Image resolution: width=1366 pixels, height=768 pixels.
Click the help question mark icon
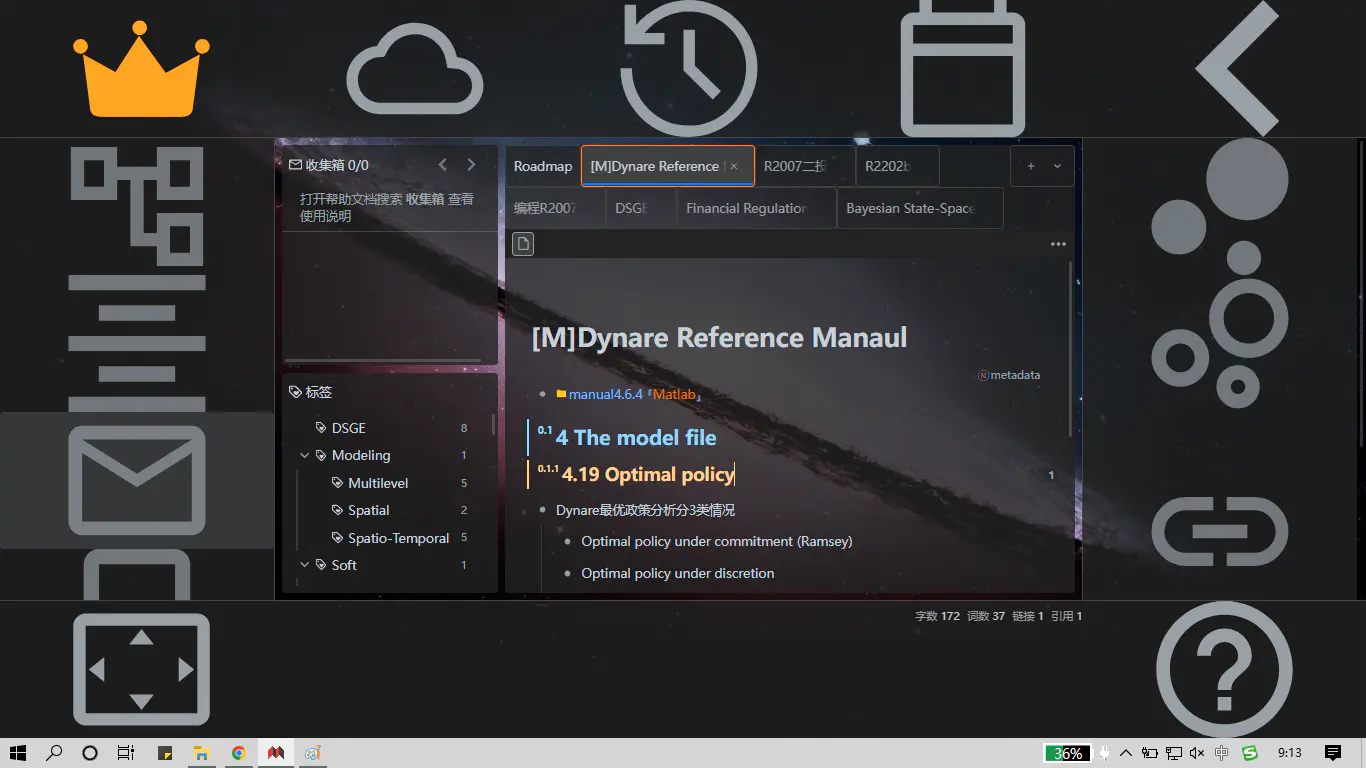click(1223, 668)
